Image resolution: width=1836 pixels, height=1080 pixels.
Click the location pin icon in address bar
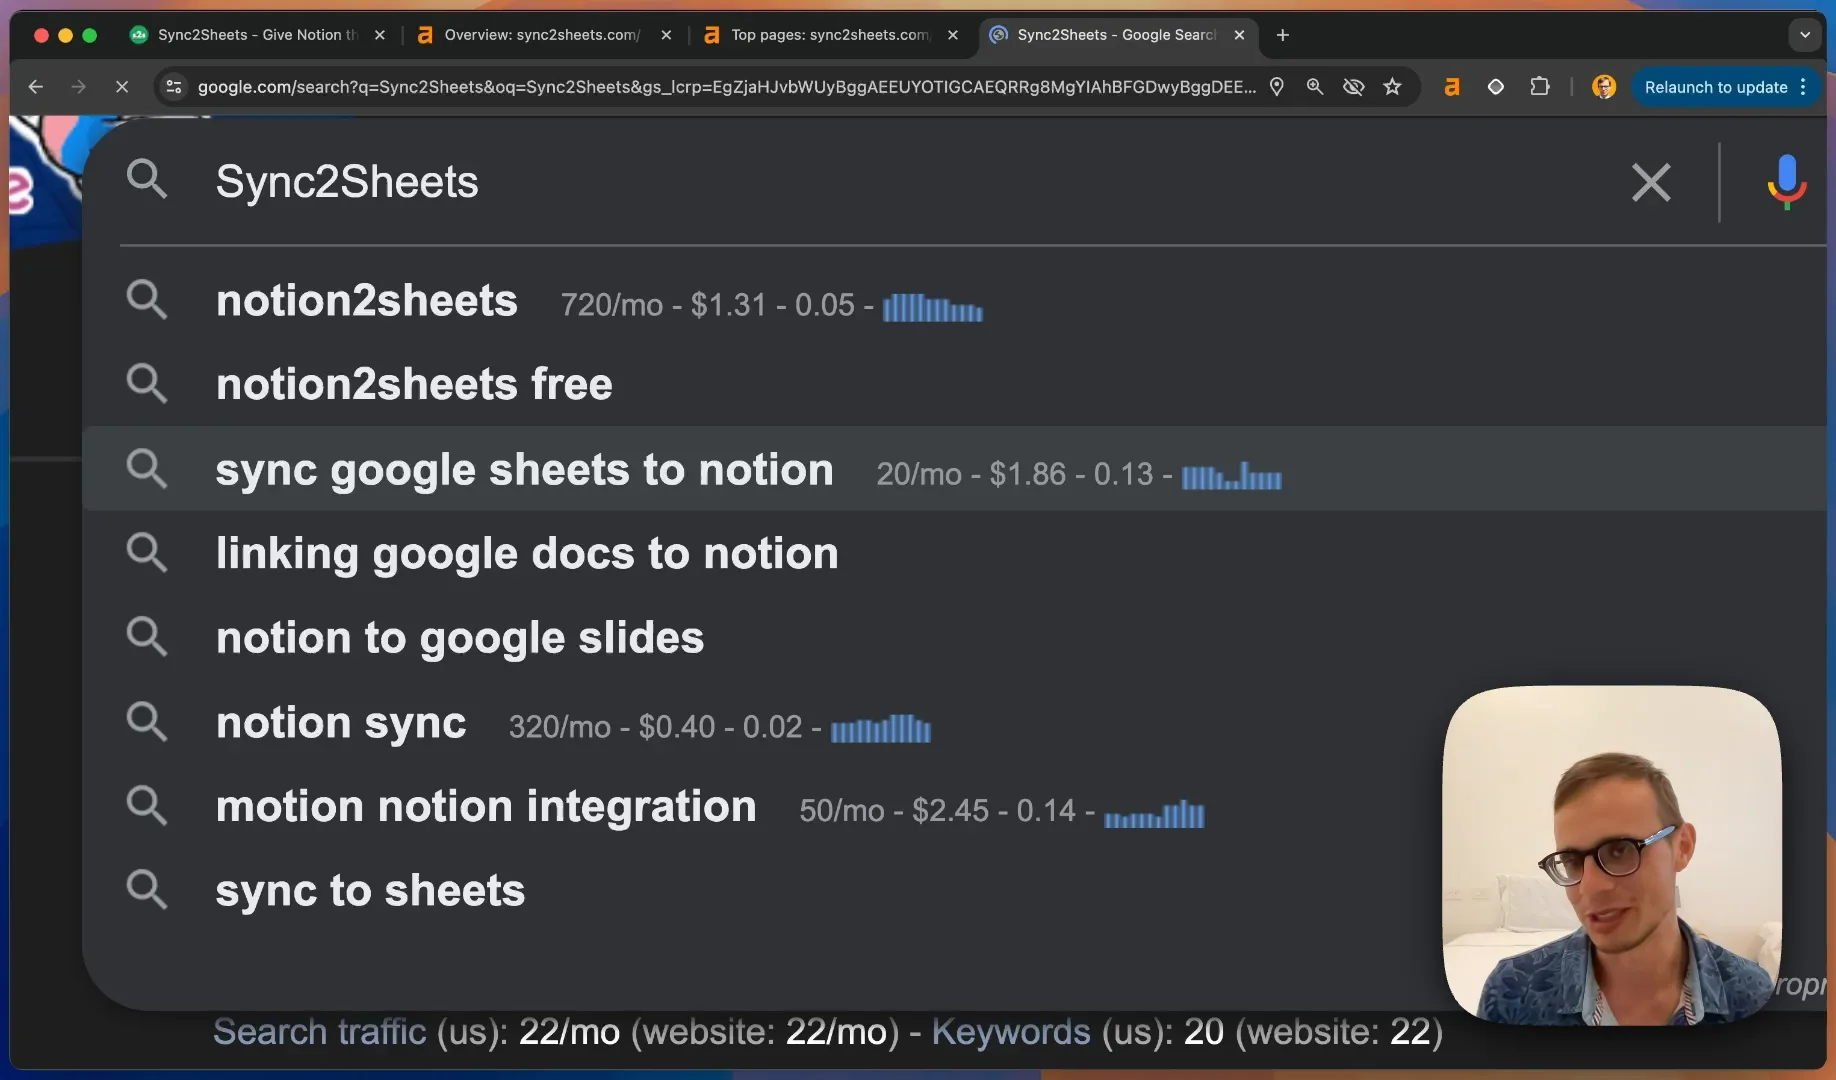(1277, 87)
